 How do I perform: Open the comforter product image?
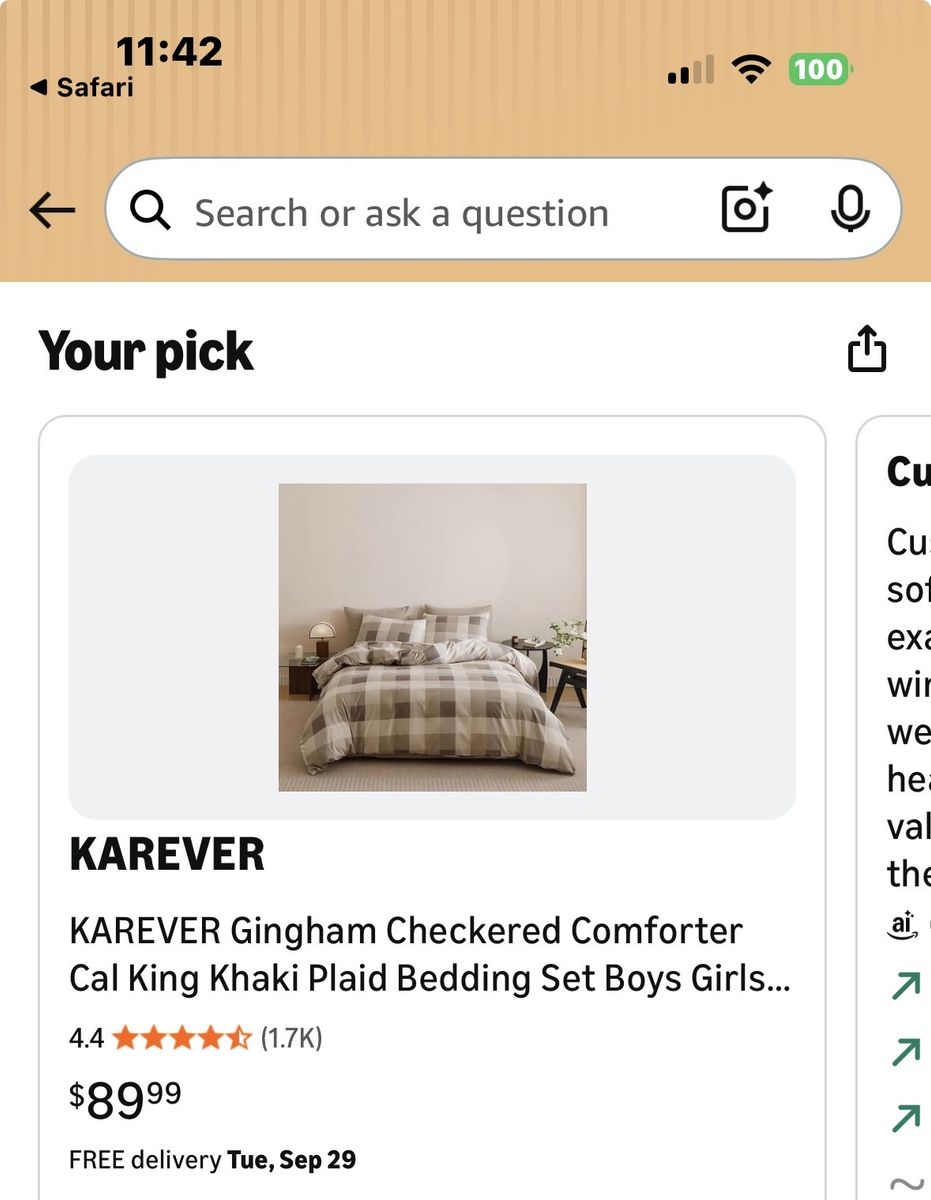[432, 637]
